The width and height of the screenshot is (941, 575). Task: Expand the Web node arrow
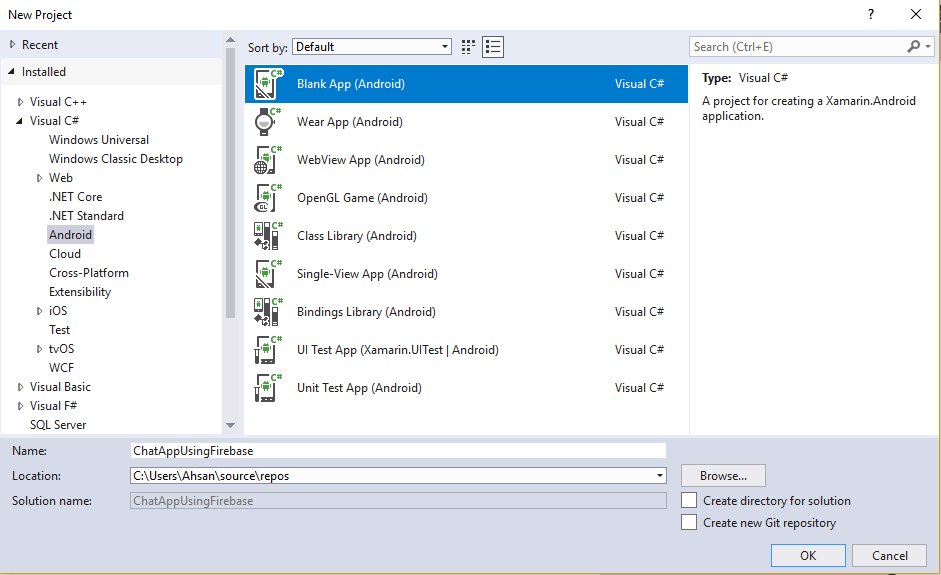tap(40, 178)
